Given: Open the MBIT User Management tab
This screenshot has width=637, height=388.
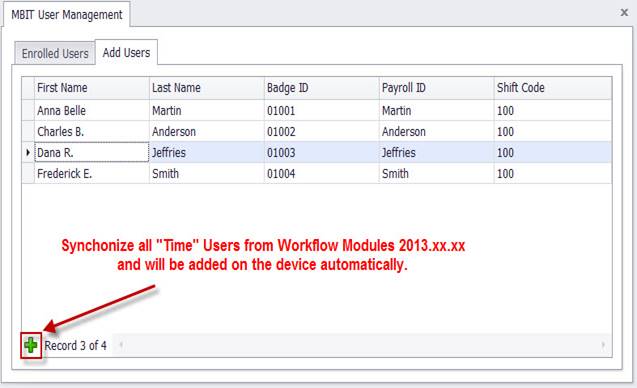Looking at the screenshot, I should [67, 15].
